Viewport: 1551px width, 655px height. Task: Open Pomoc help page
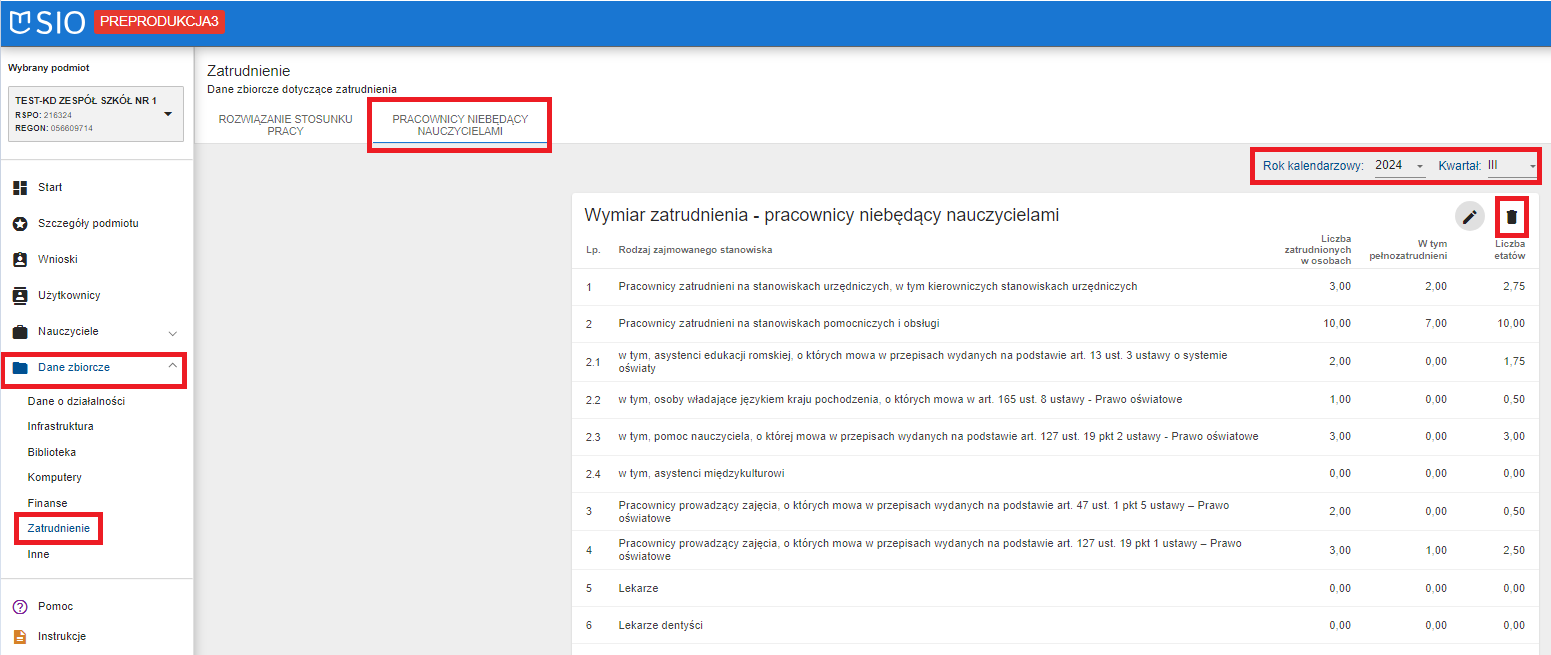(55, 606)
